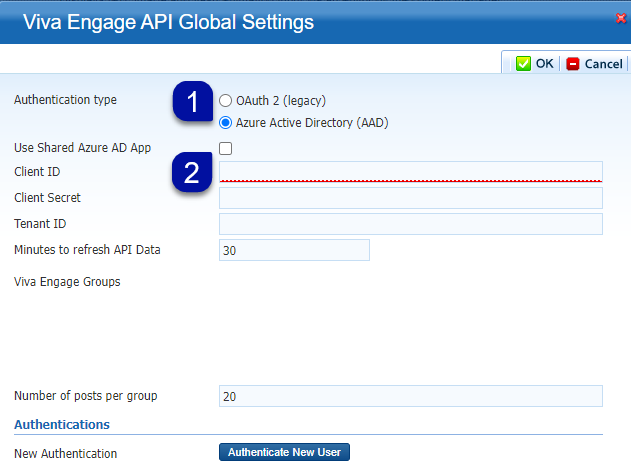Enable Use Shared Azure AD App checkbox
Viewport: 631px width, 462px height.
[x=225, y=148]
